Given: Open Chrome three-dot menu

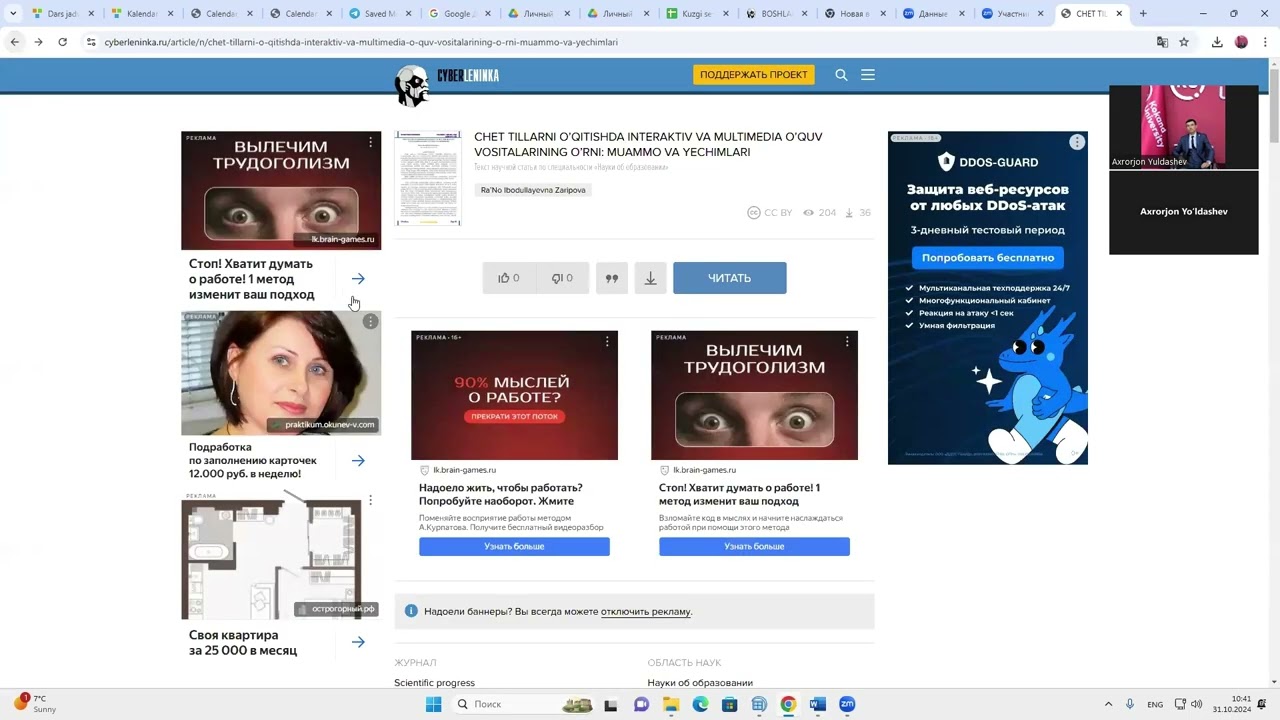Looking at the screenshot, I should [1263, 42].
